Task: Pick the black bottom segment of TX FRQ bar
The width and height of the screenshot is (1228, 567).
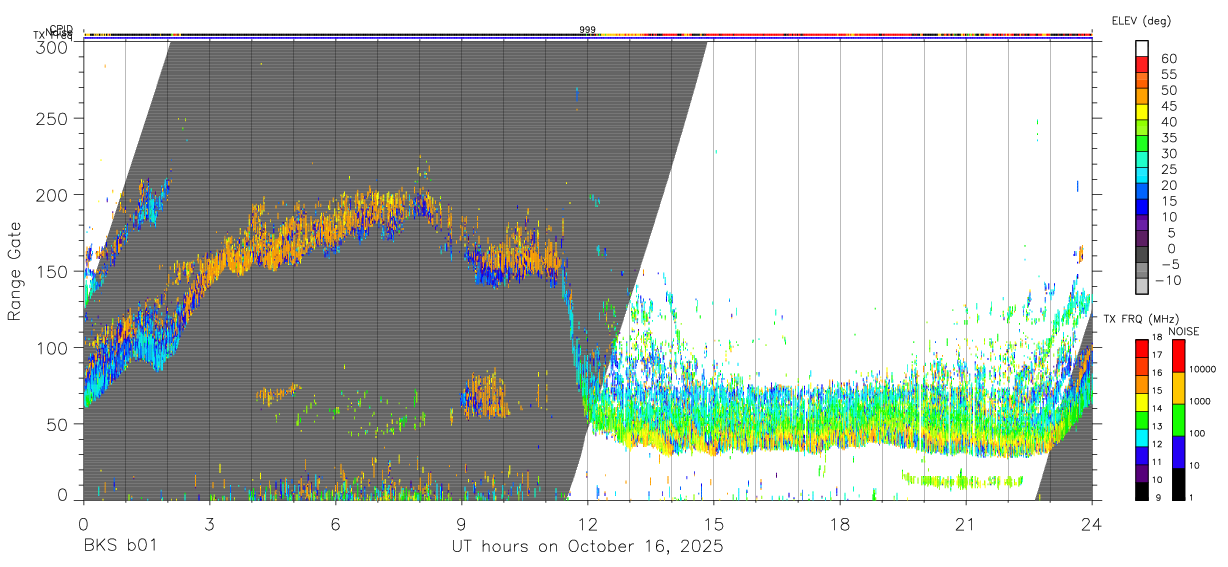Action: coord(1141,491)
